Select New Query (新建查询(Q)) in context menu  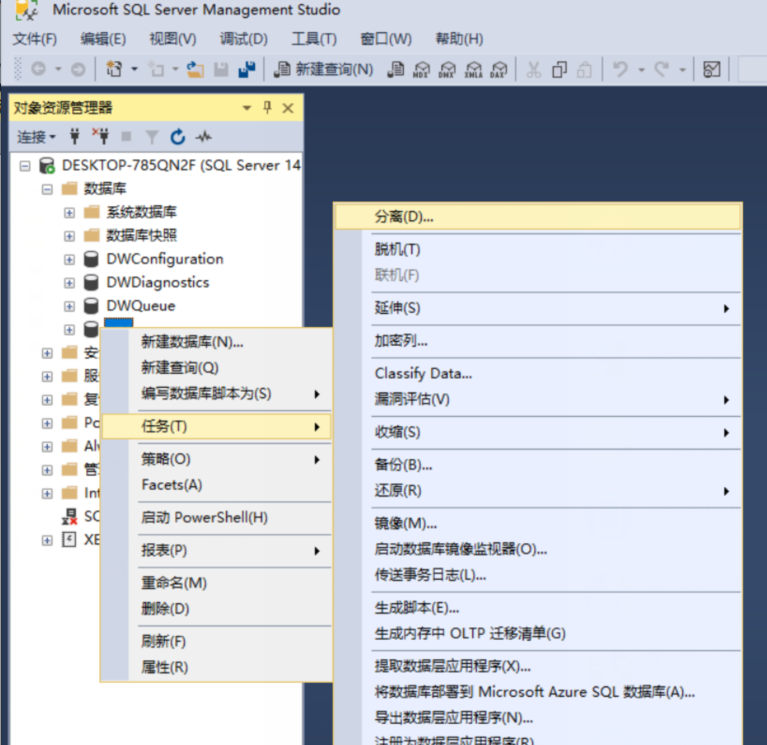pos(216,368)
